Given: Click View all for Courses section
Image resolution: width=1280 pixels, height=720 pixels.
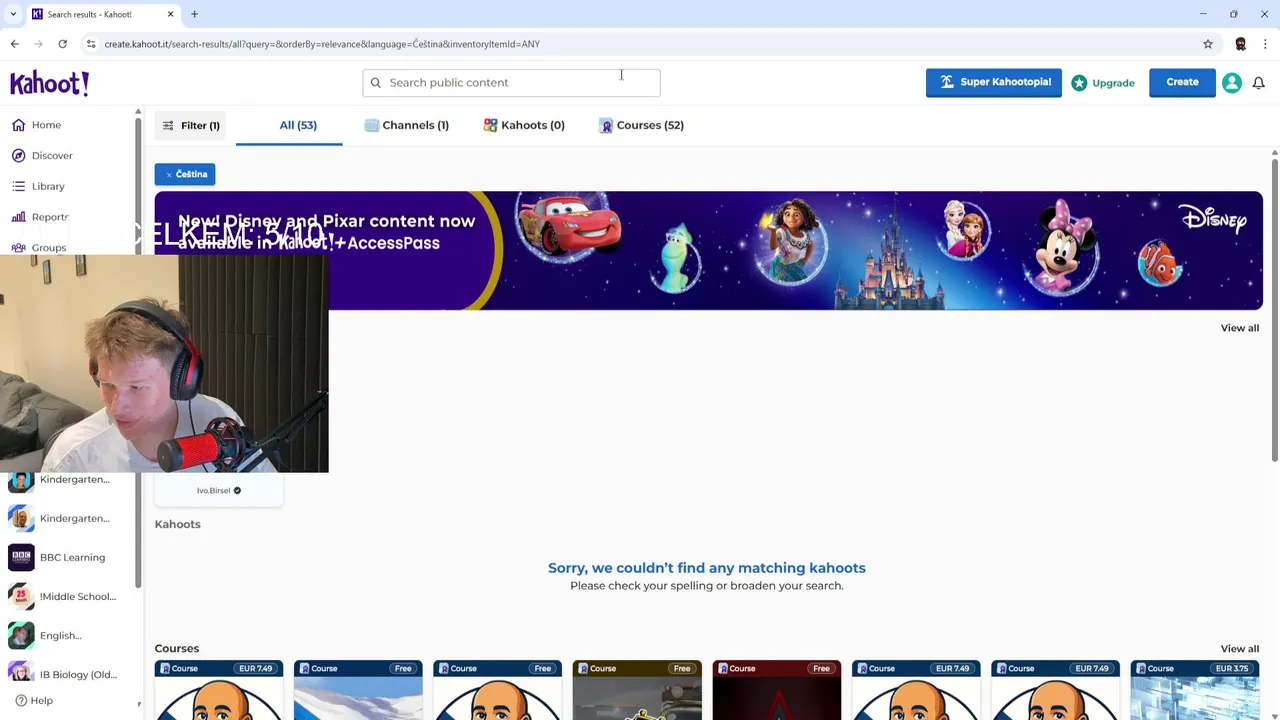Looking at the screenshot, I should [1239, 649].
